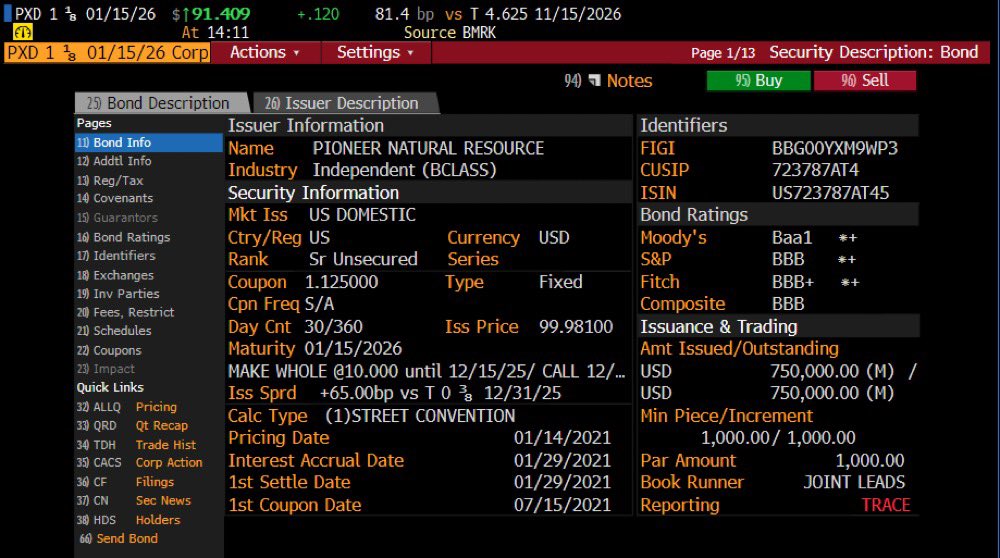
Task: Click the issuer name PIONEER NATURAL RESOURCE
Action: pyautogui.click(x=428, y=149)
